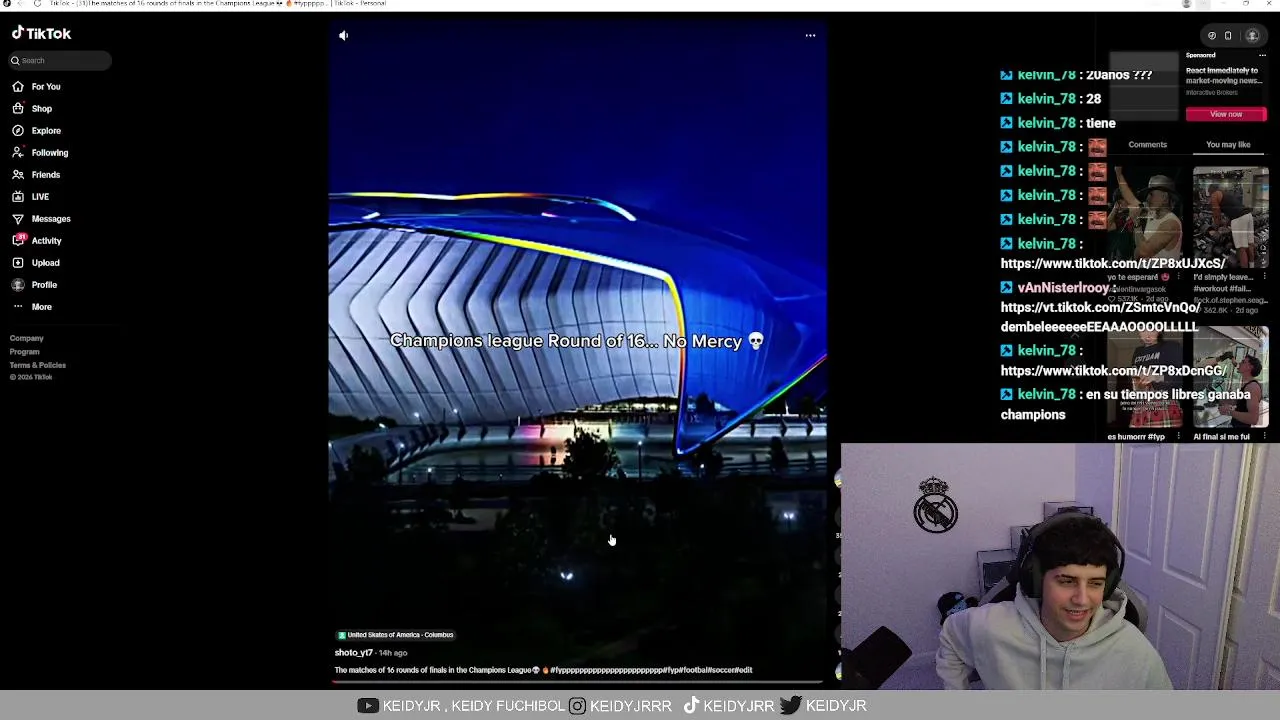
Task: Open the Activity notifications icon
Action: 18,241
